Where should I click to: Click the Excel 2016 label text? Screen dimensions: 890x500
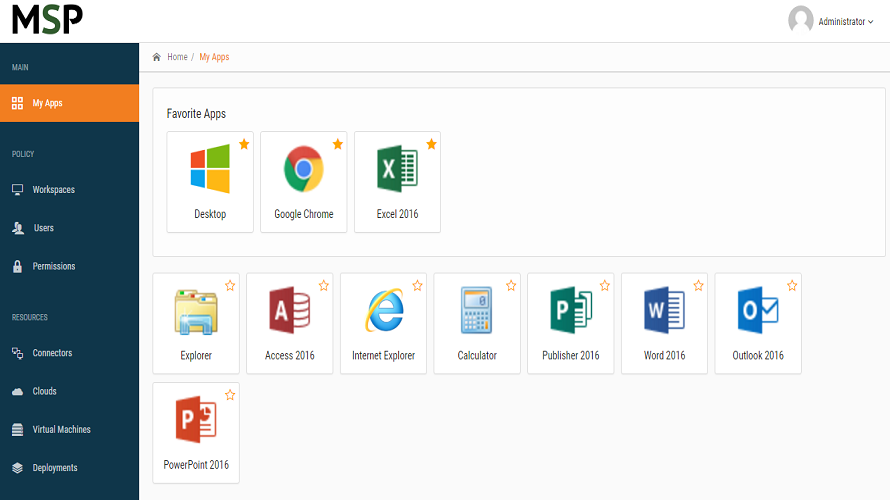coord(397,214)
